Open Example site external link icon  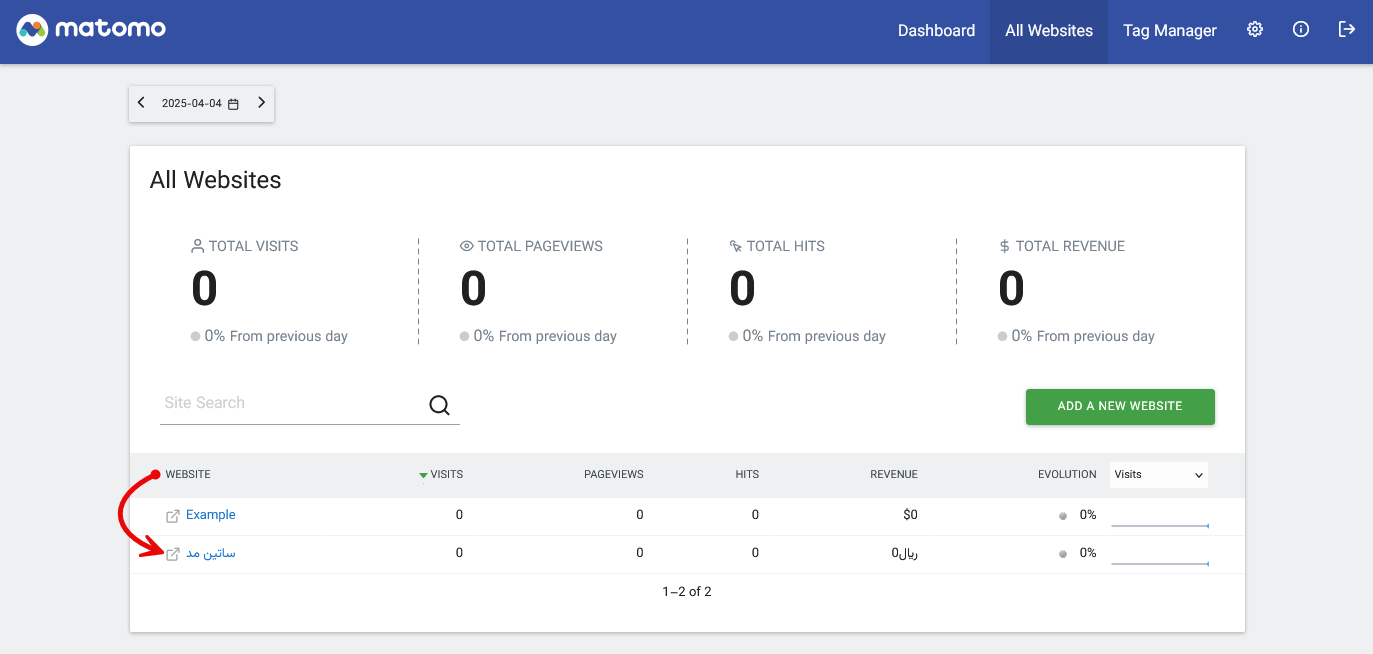(x=173, y=516)
